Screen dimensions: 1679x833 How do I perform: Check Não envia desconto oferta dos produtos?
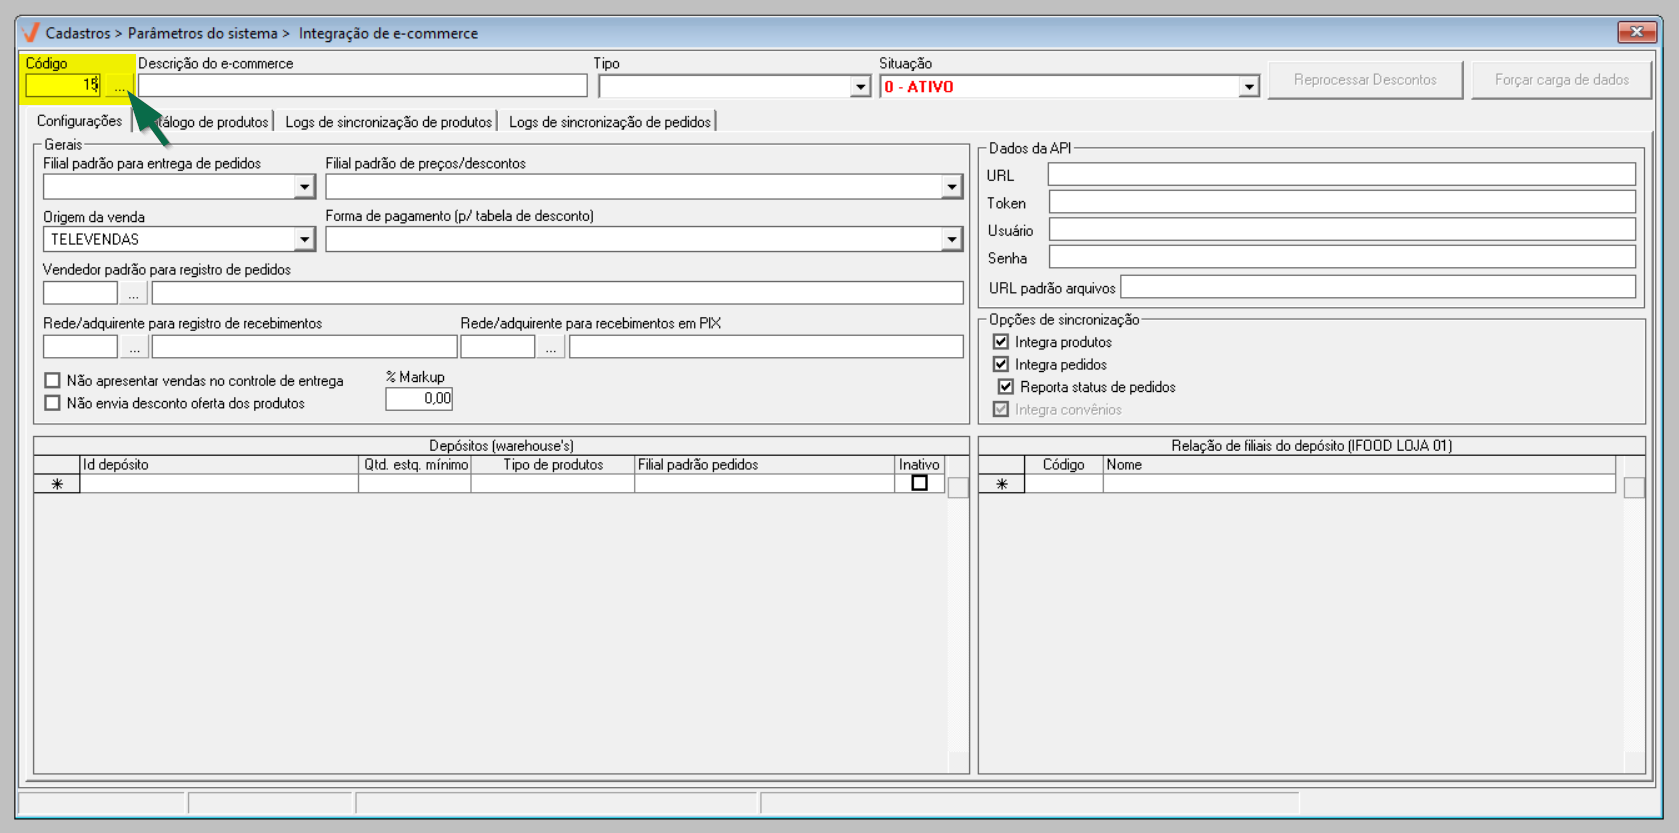coord(53,403)
